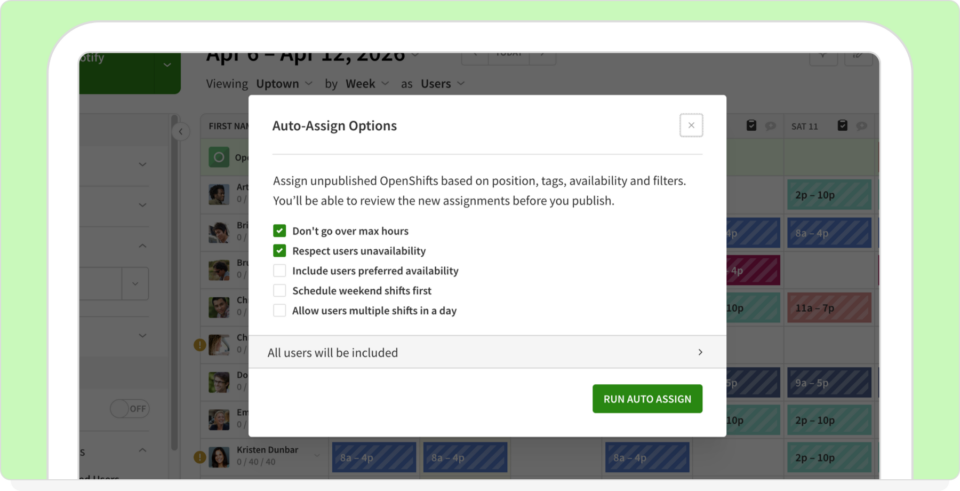The image size is (960, 491).
Task: Expand the All users will be included row
Action: [487, 352]
